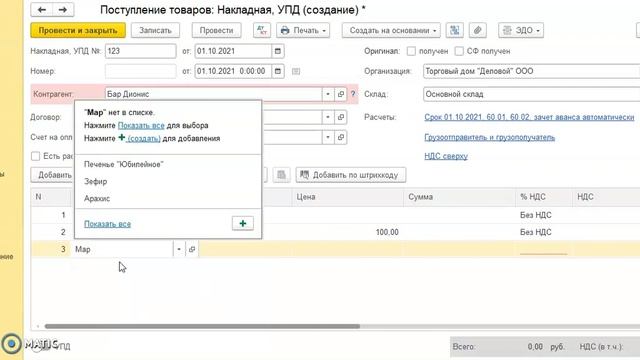The image size is (640, 360).
Task: Attach files with the paperclip icon
Action: (478, 30)
